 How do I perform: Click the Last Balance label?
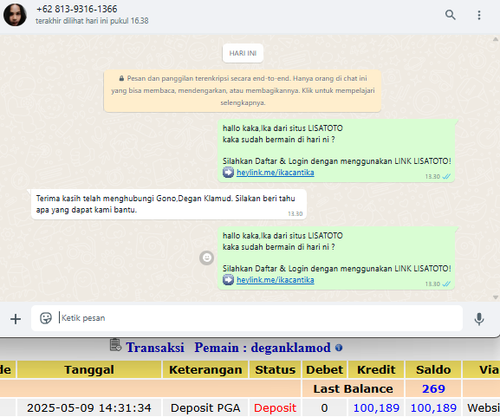click(x=353, y=389)
